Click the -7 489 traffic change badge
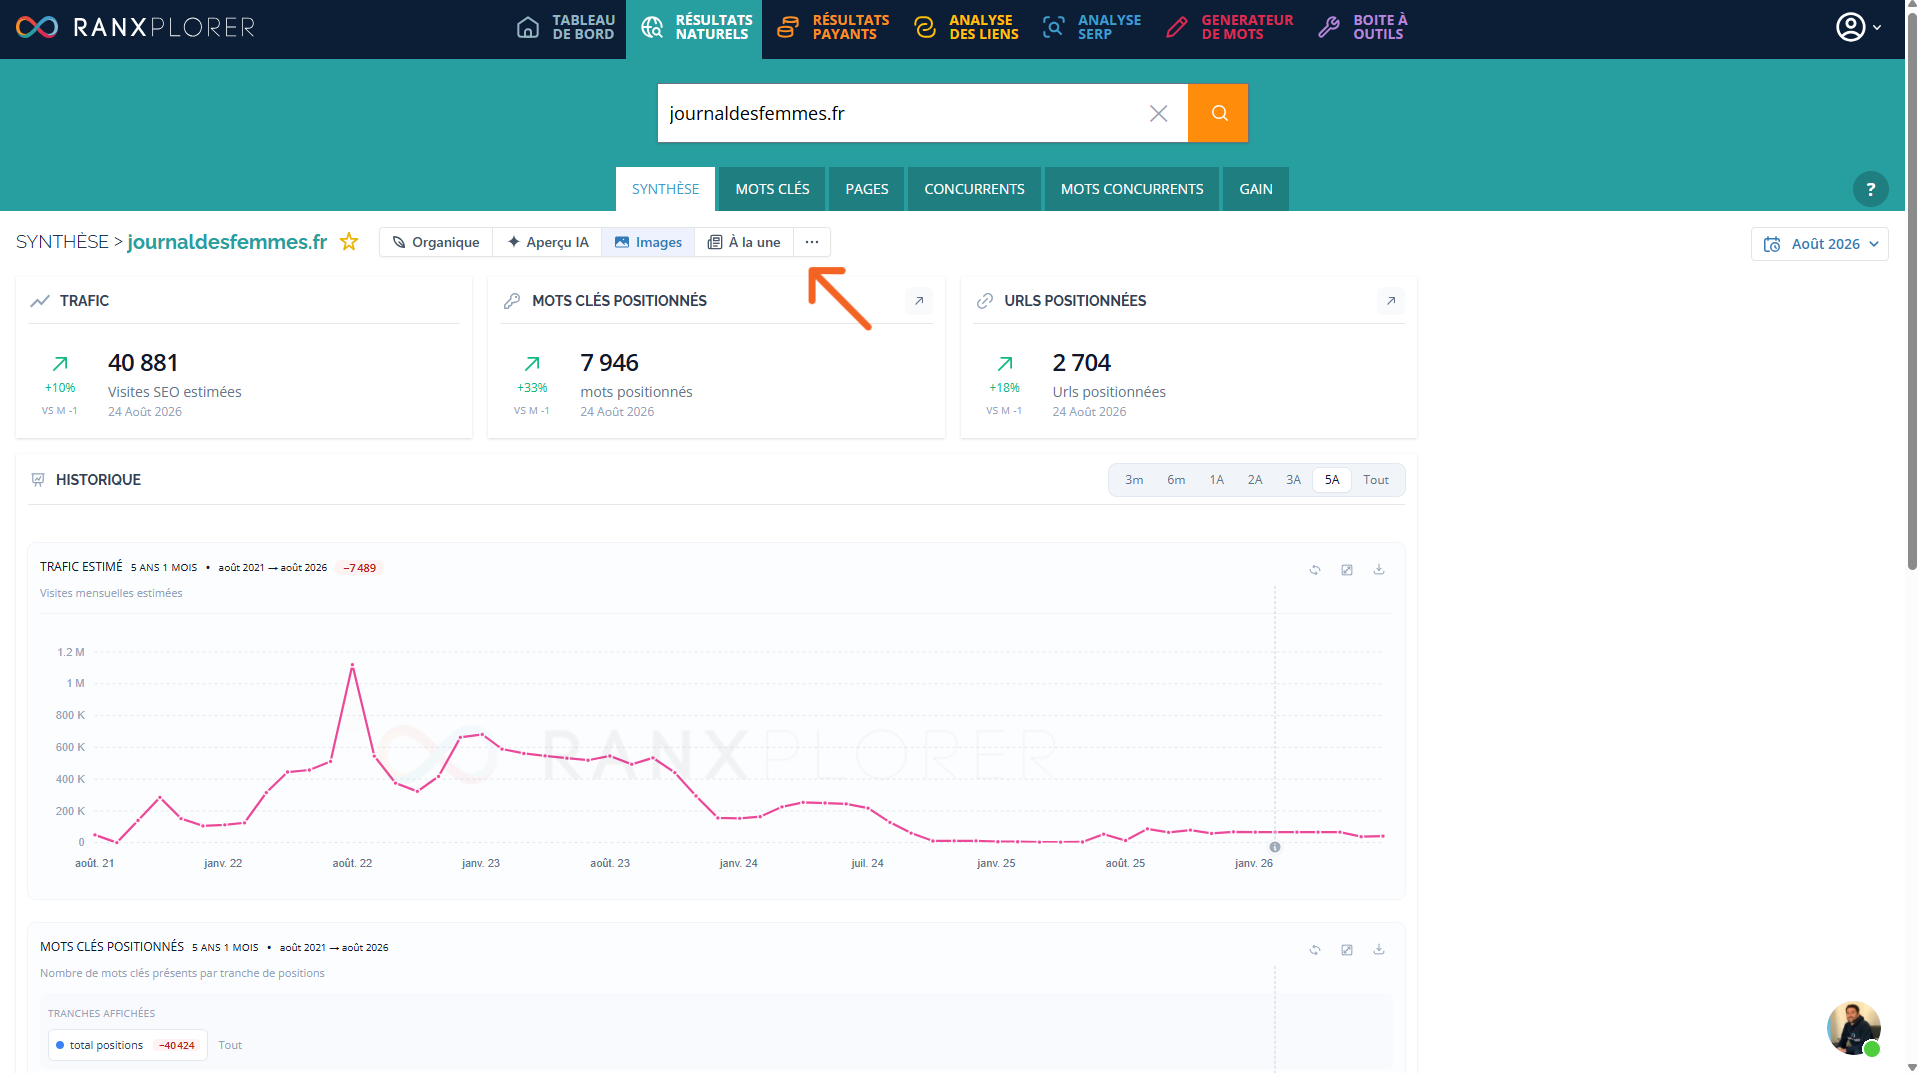This screenshot has width=1918, height=1073. tap(359, 568)
